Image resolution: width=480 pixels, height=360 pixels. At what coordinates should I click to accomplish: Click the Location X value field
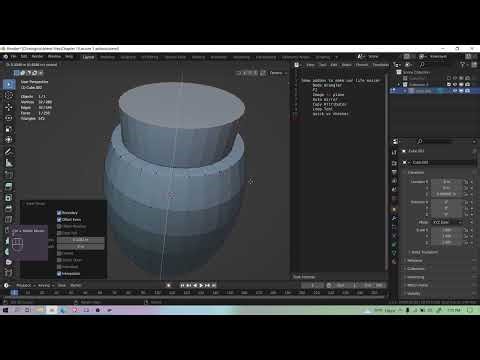(447, 182)
